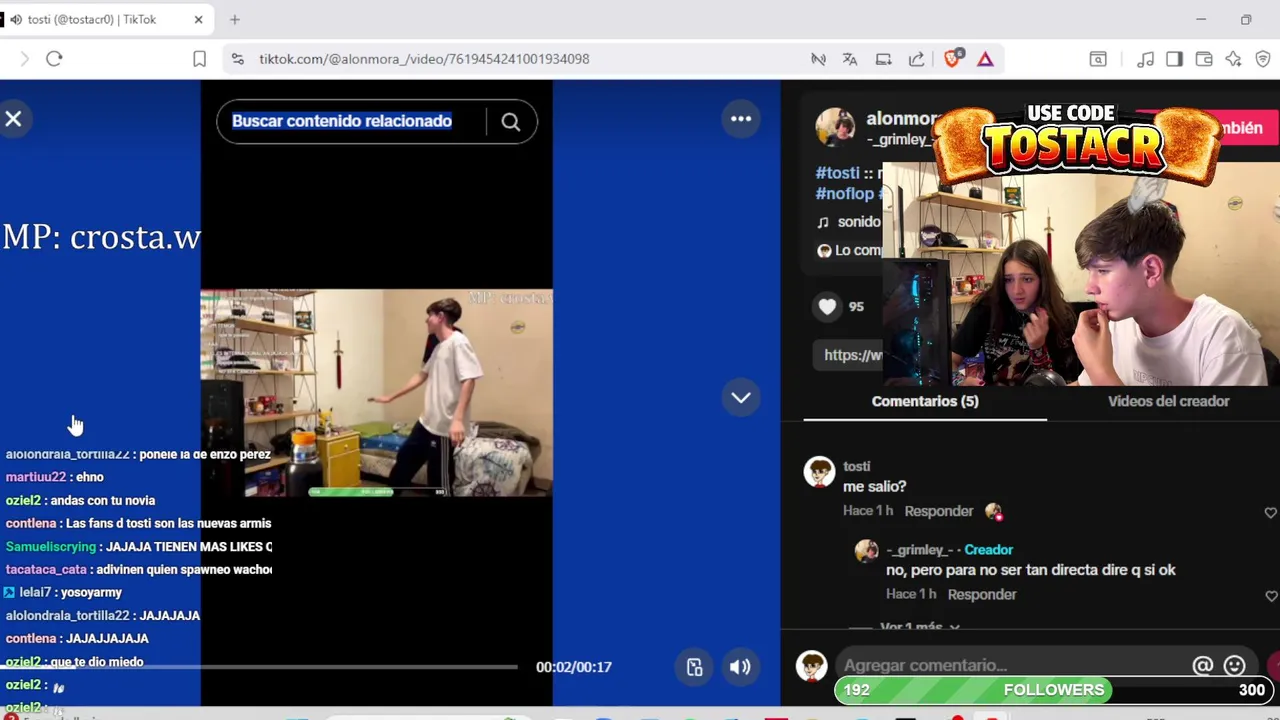The height and width of the screenshot is (720, 1280).
Task: Open -_grimley_- creator reply username
Action: point(920,550)
